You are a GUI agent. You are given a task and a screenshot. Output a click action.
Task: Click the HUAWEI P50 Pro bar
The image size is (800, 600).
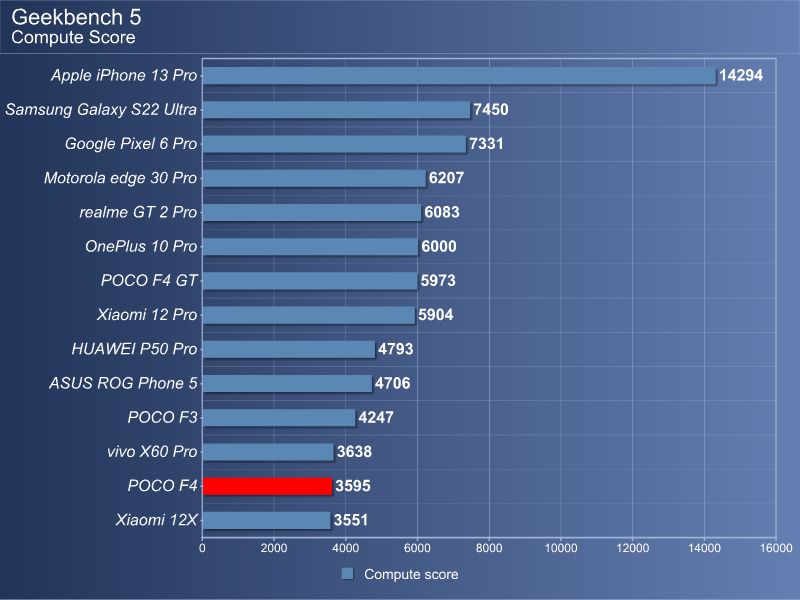289,349
